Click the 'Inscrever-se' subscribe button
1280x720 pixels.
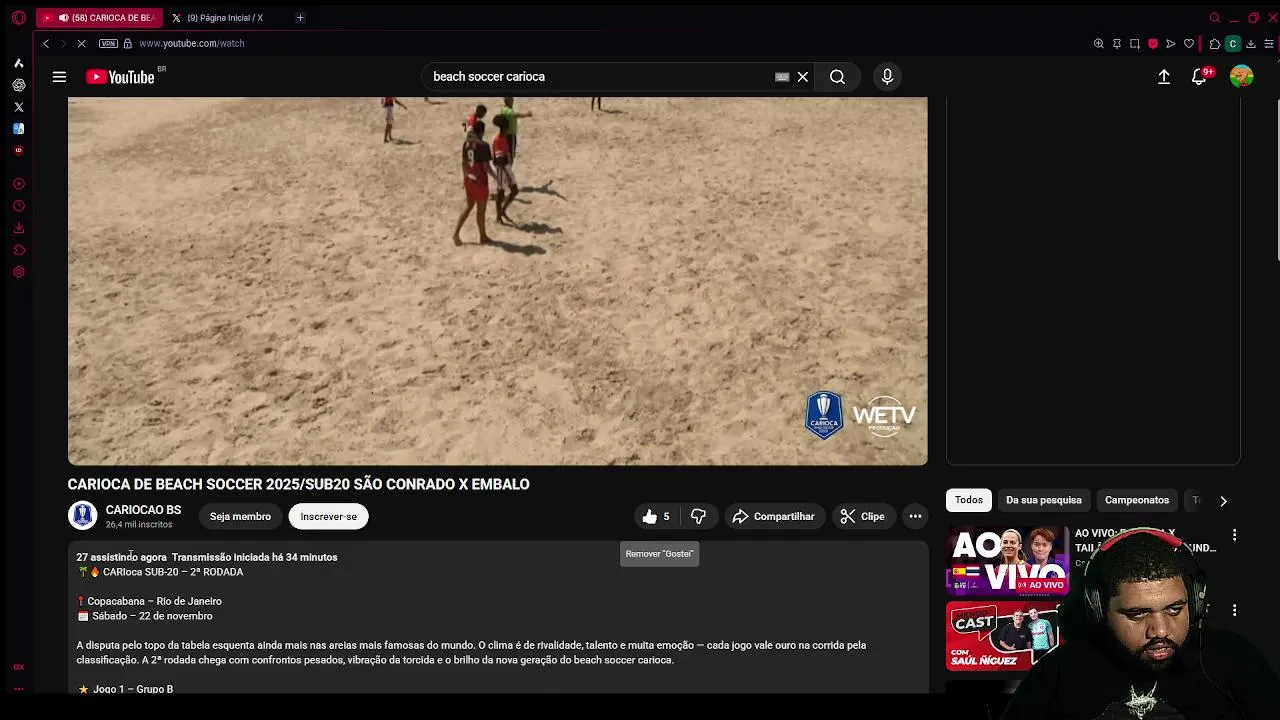[328, 516]
